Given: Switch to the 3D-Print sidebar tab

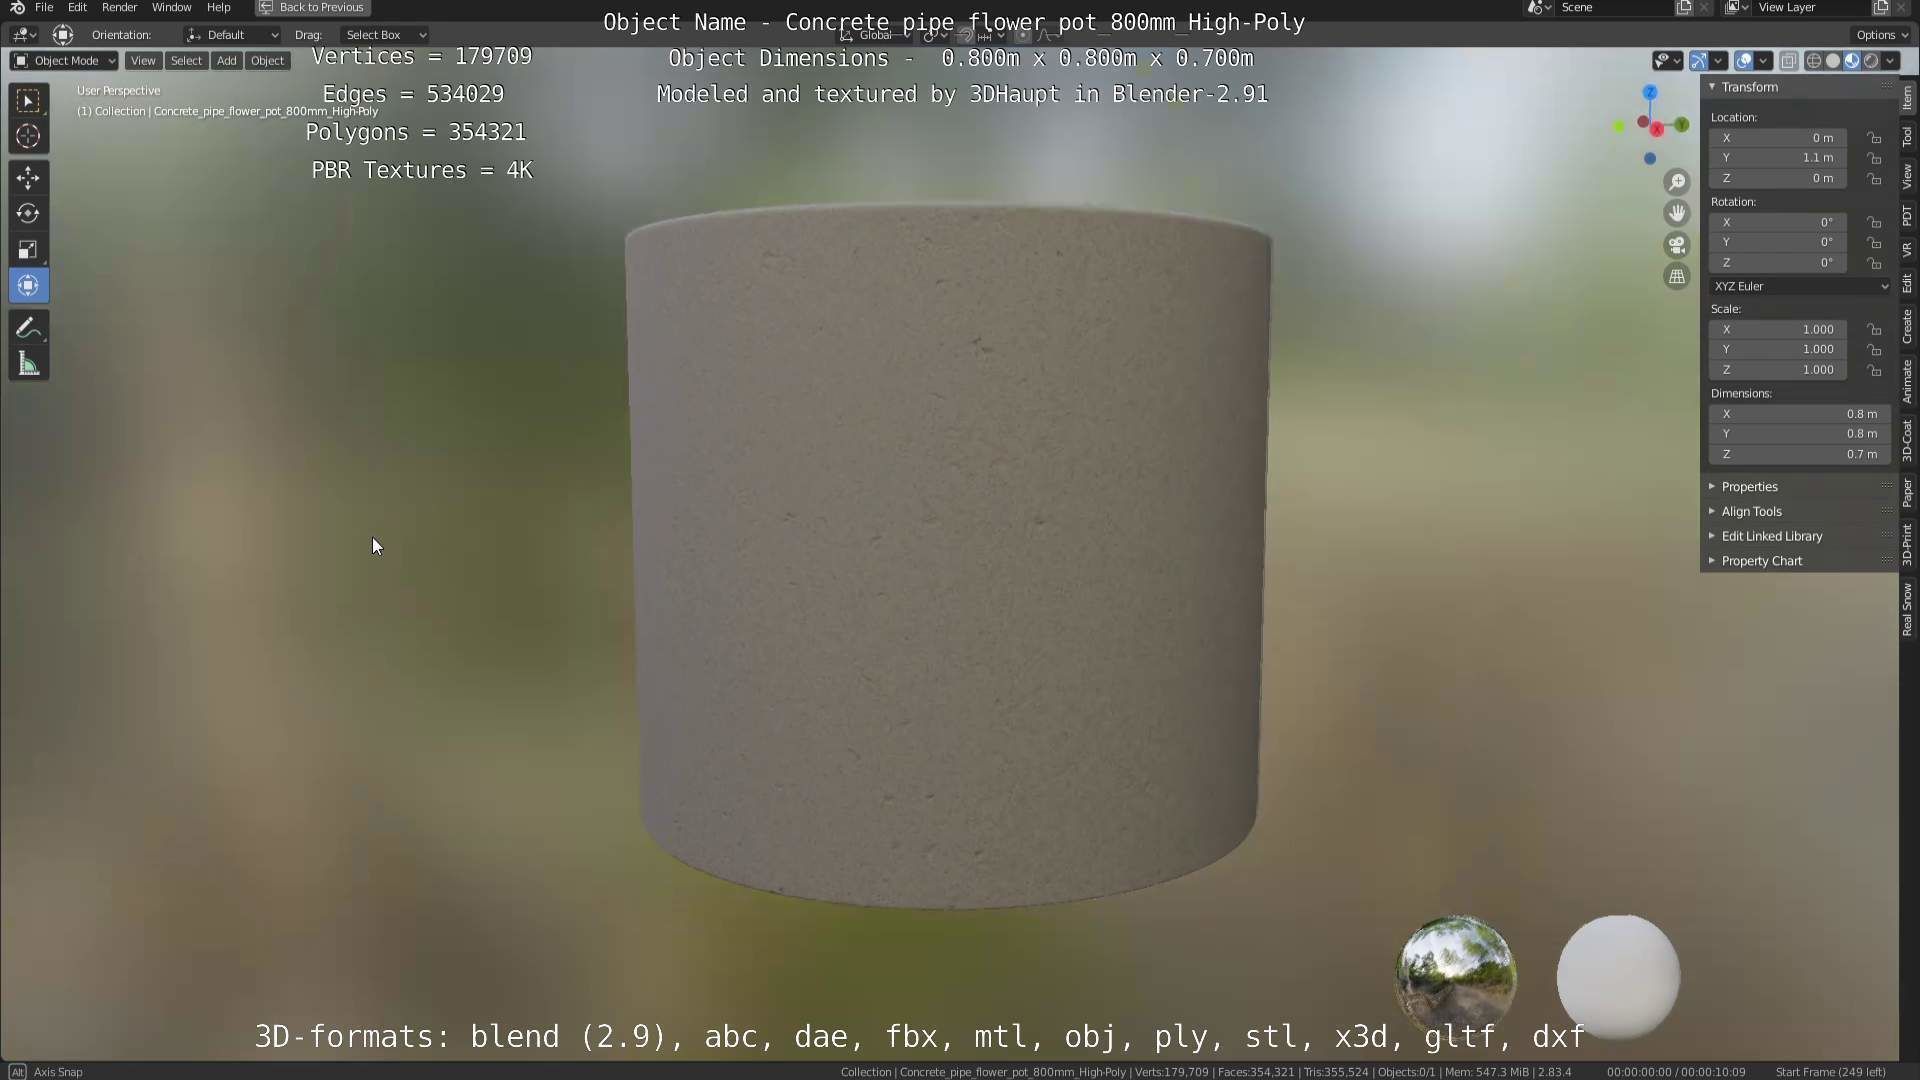Looking at the screenshot, I should [x=1908, y=545].
